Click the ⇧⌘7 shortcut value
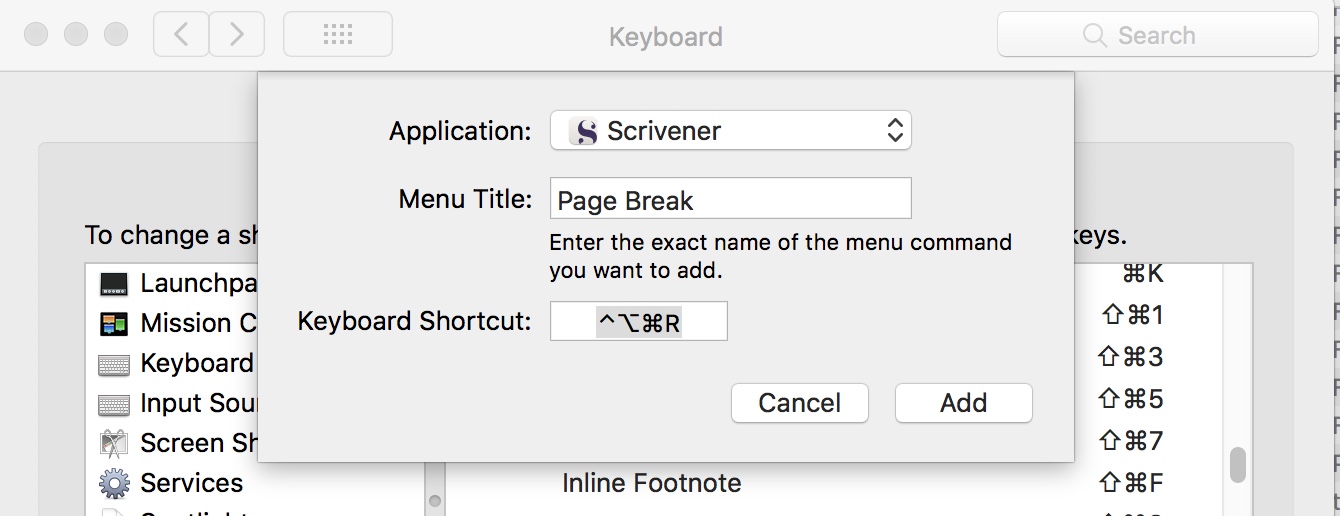Viewport: 1340px width, 516px height. click(x=1132, y=441)
